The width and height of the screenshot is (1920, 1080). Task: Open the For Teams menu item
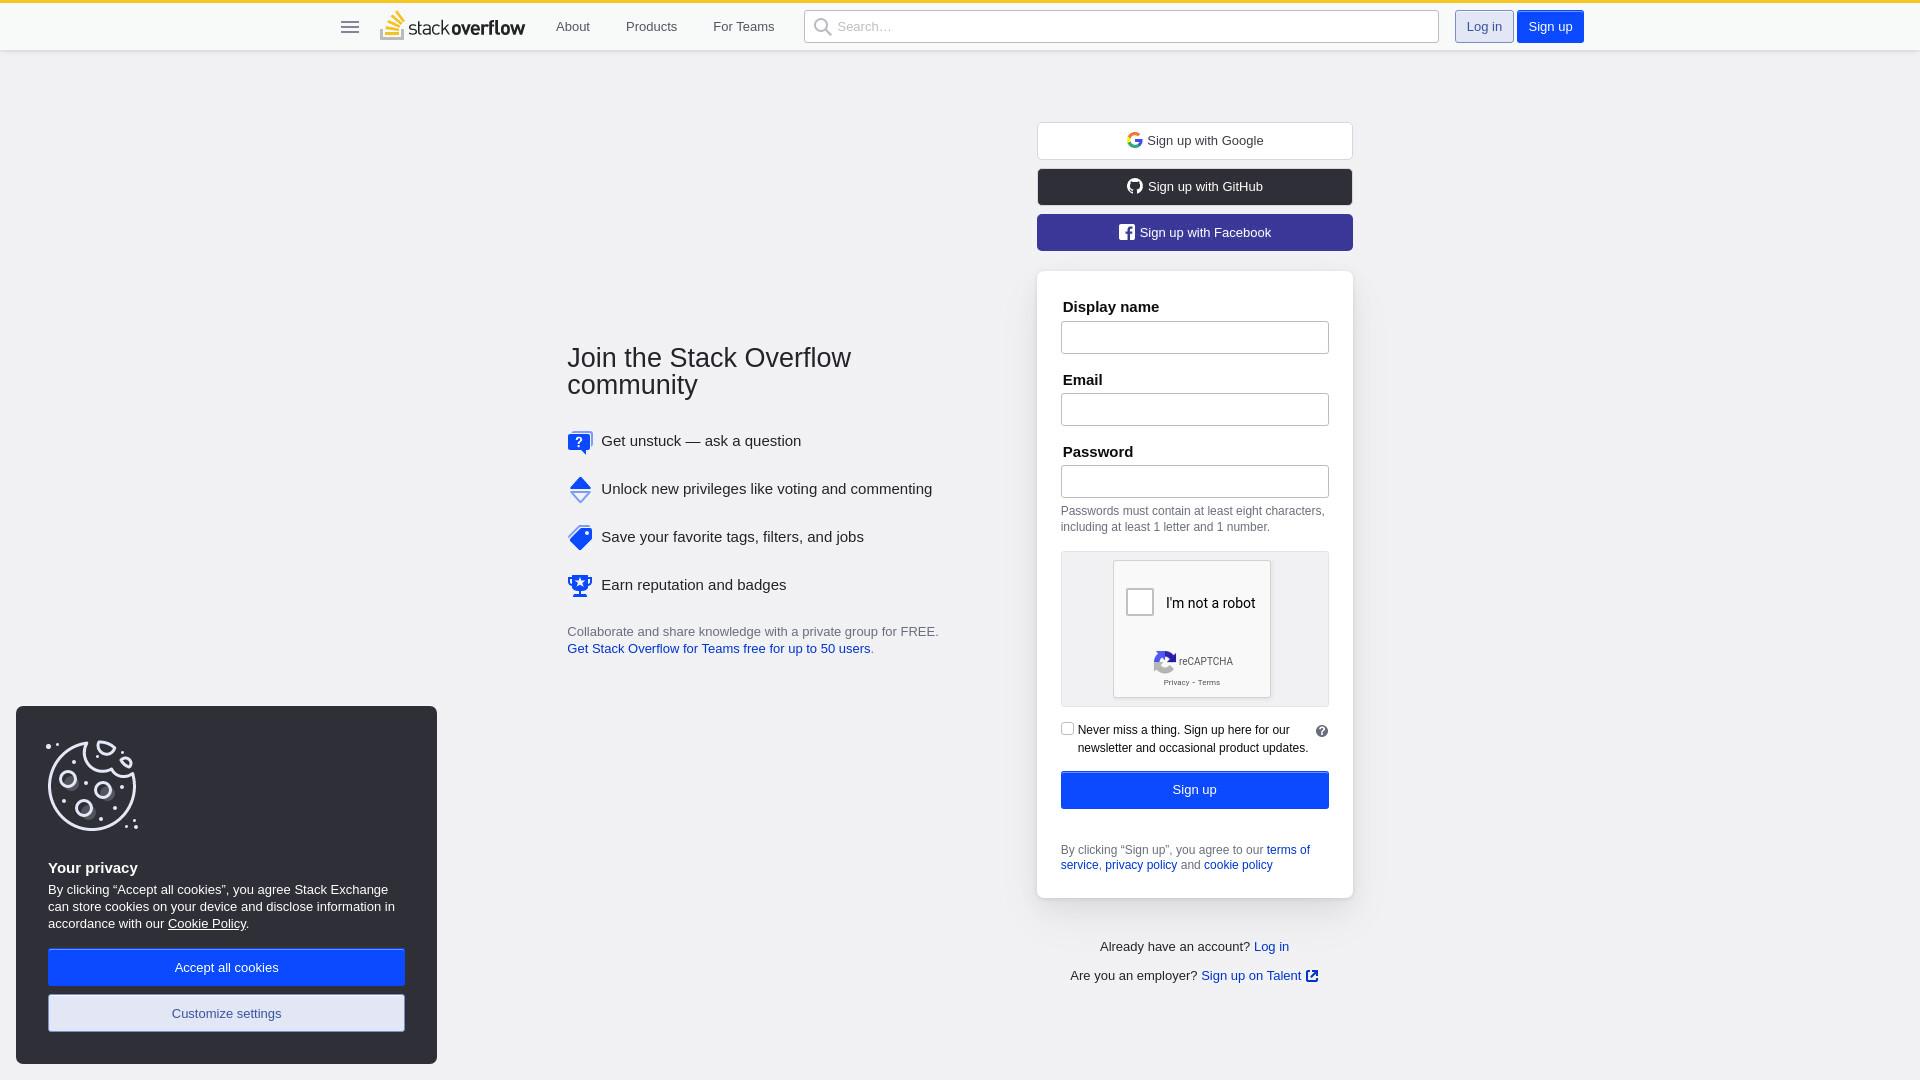point(743,27)
